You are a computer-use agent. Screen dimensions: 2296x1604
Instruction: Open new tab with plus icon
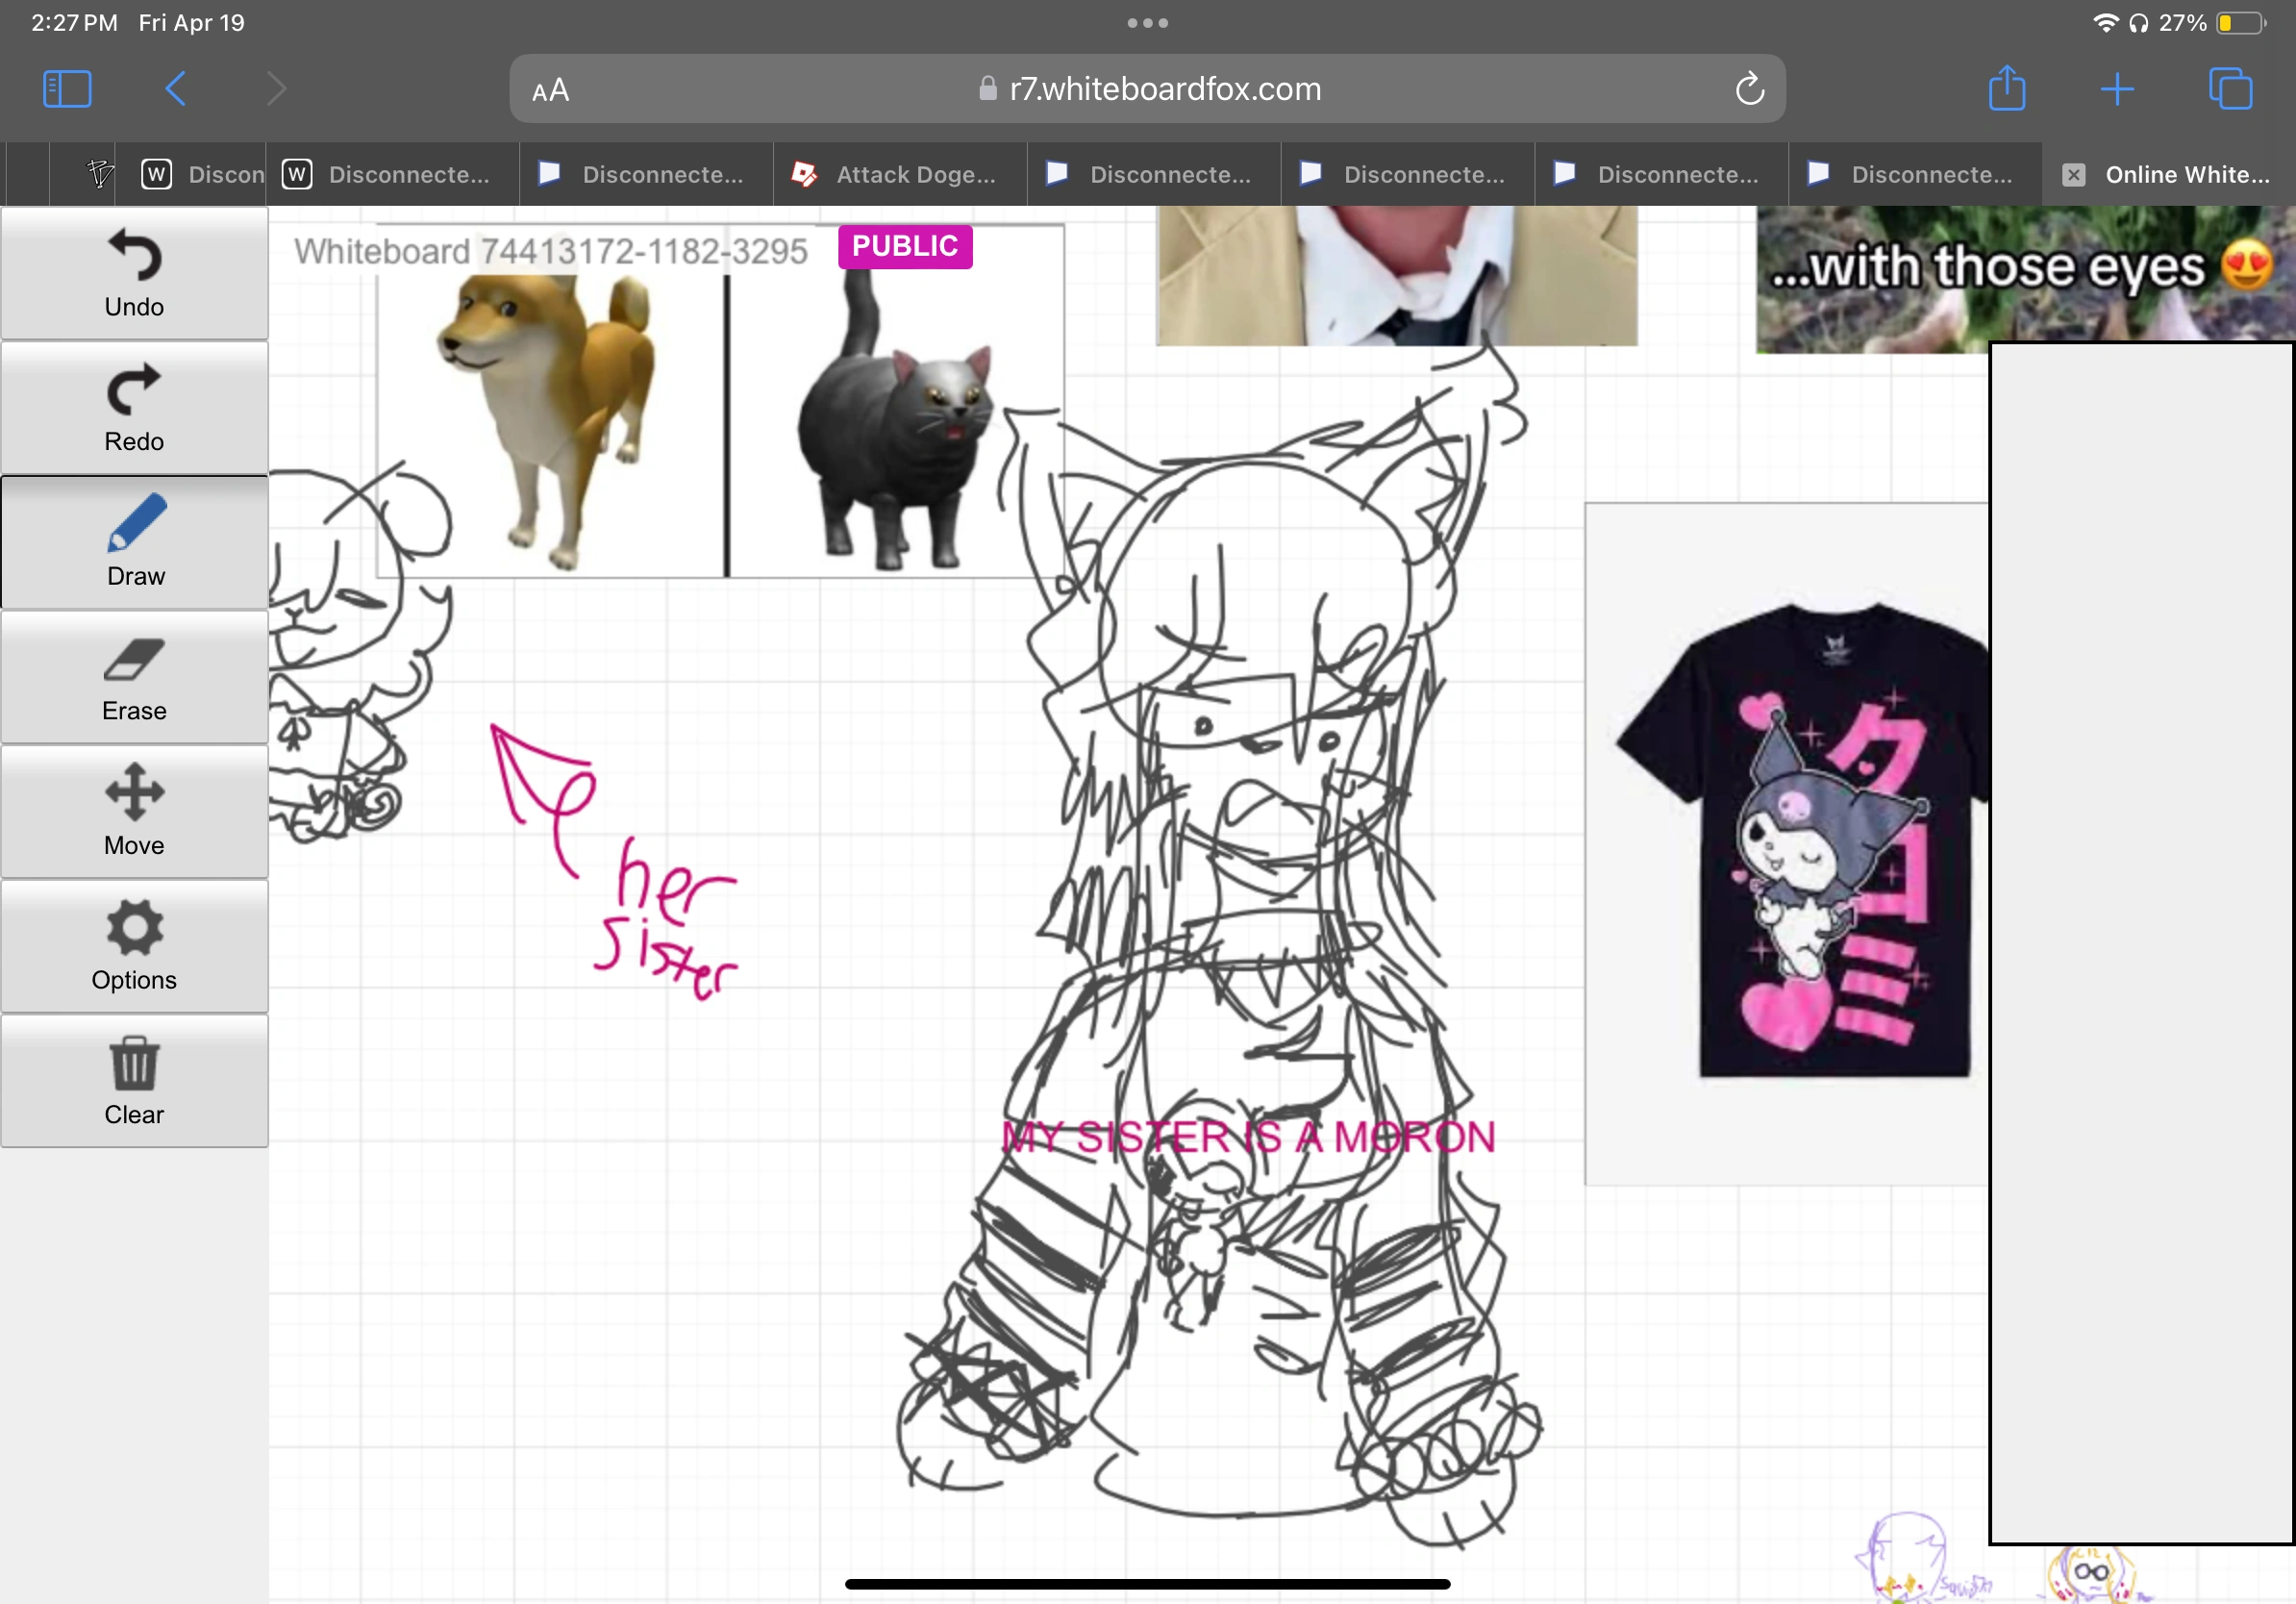pyautogui.click(x=2116, y=89)
